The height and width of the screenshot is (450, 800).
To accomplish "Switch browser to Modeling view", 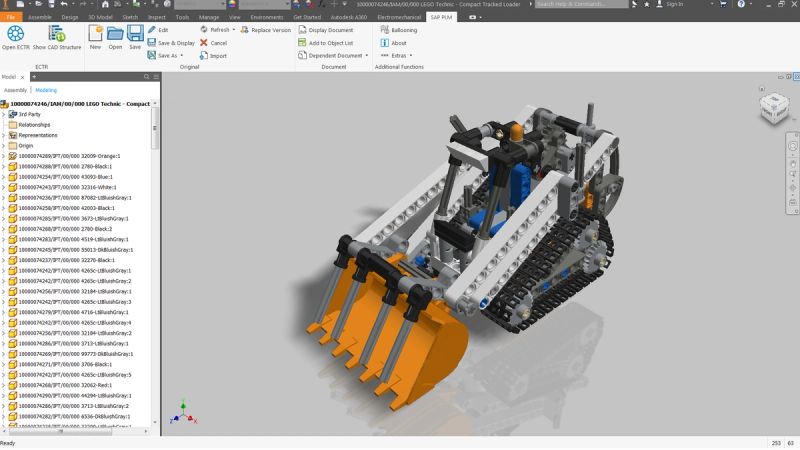I will coord(46,90).
